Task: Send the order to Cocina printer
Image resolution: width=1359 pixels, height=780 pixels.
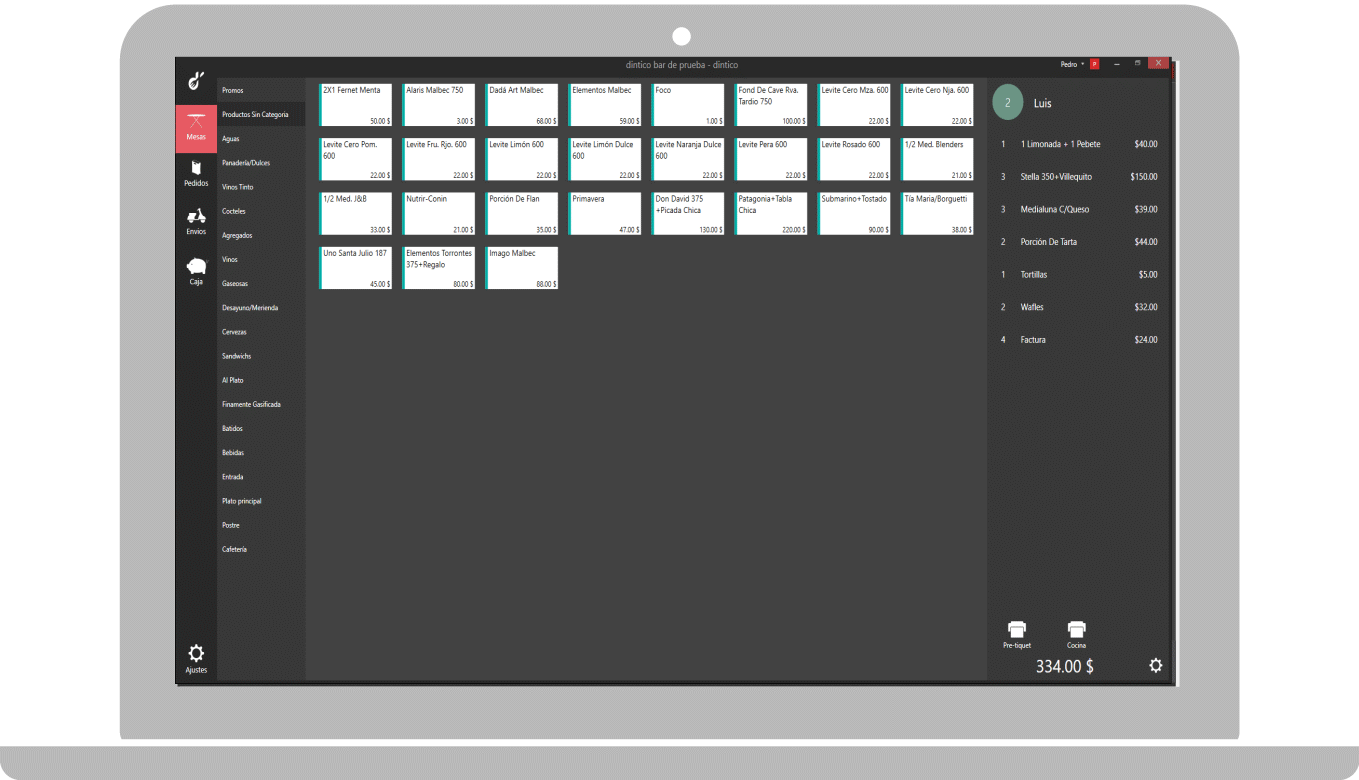Action: coord(1076,635)
